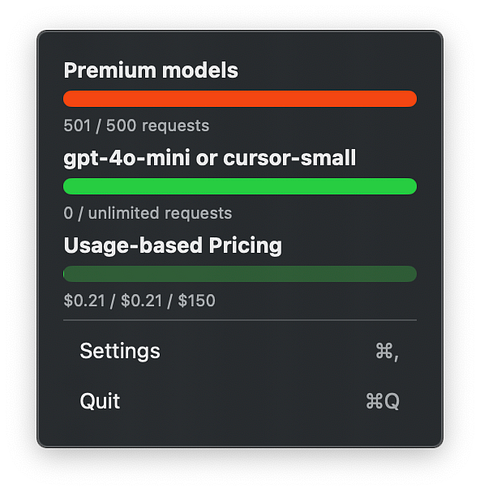The height and width of the screenshot is (491, 480).
Task: Click the dark green Usage-based Pricing bar
Action: 240,274
